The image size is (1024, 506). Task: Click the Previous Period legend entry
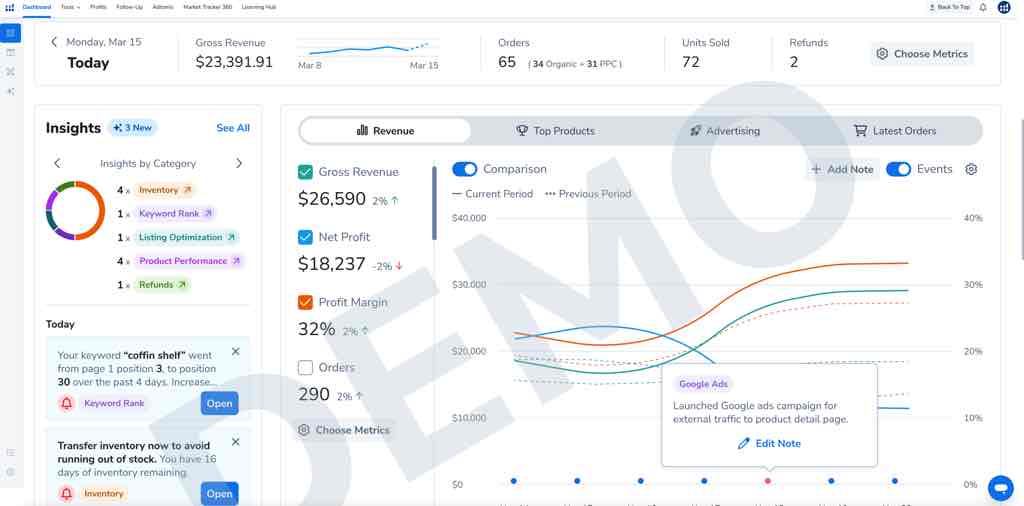click(x=588, y=194)
